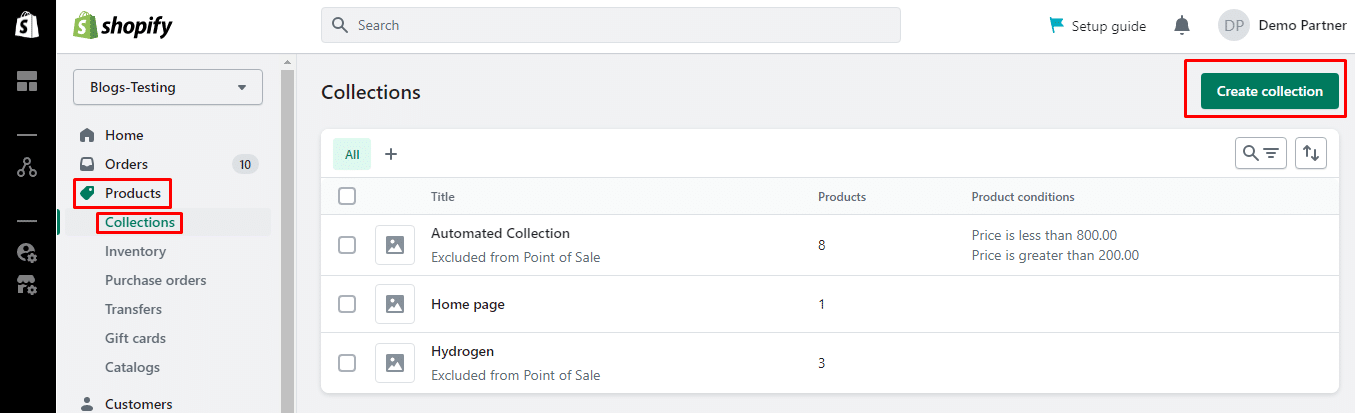Click the notification bell icon
Image resolution: width=1355 pixels, height=413 pixels.
tap(1182, 25)
